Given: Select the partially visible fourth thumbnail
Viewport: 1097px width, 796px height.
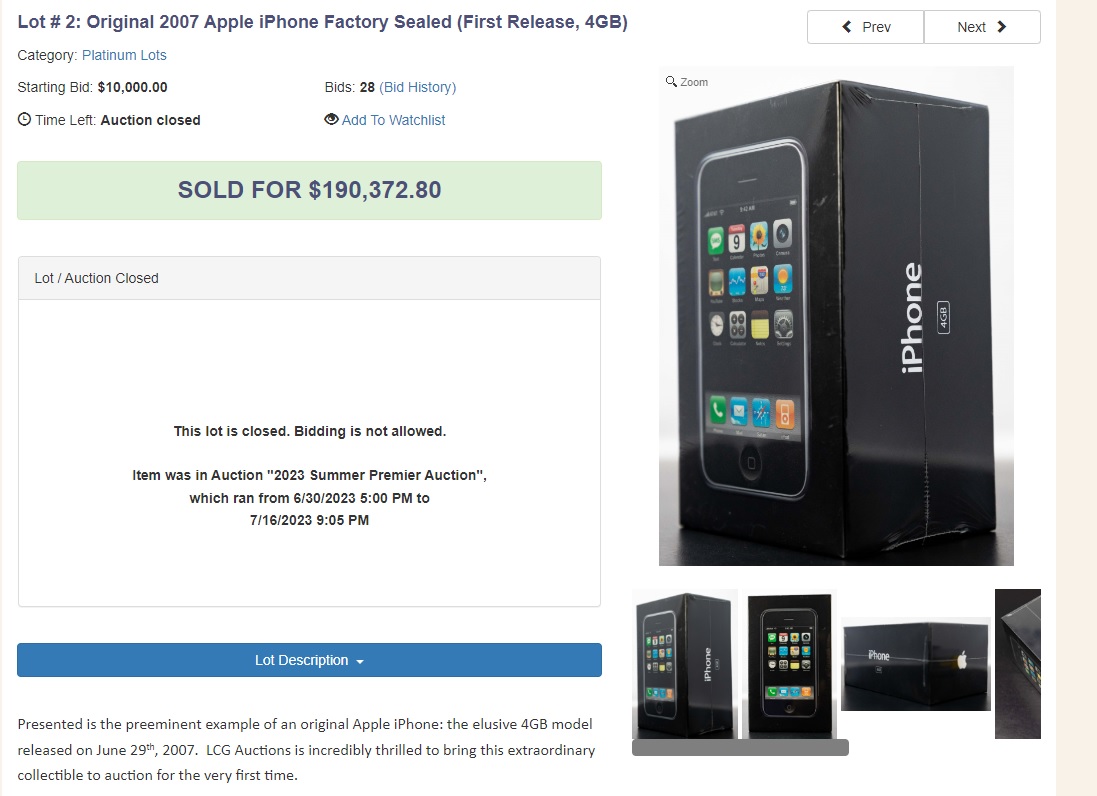Looking at the screenshot, I should pos(1018,664).
